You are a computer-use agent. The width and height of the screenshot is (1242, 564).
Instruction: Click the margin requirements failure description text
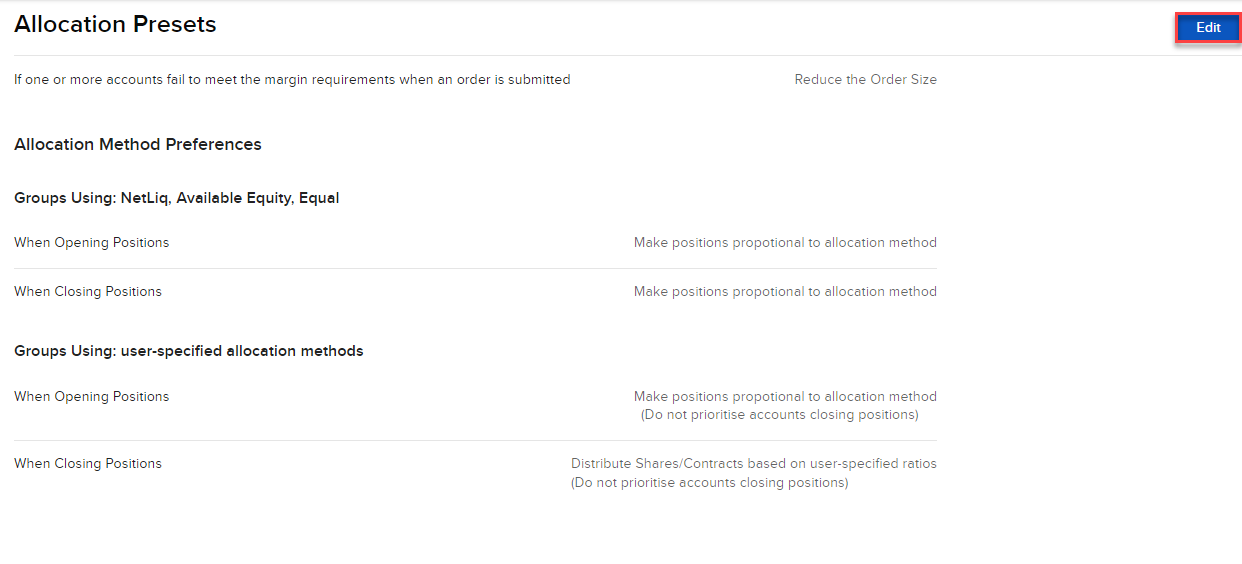pos(292,80)
